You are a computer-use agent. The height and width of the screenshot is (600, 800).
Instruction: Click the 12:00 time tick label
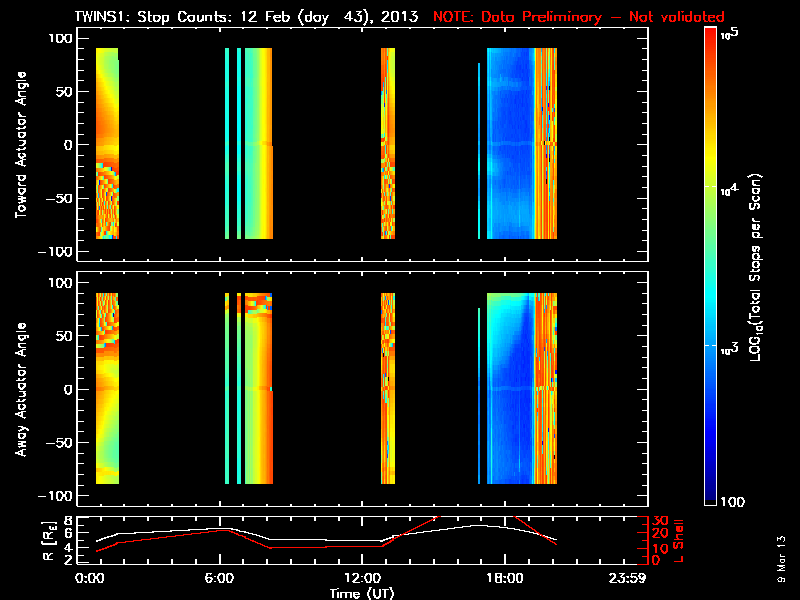[x=360, y=579]
